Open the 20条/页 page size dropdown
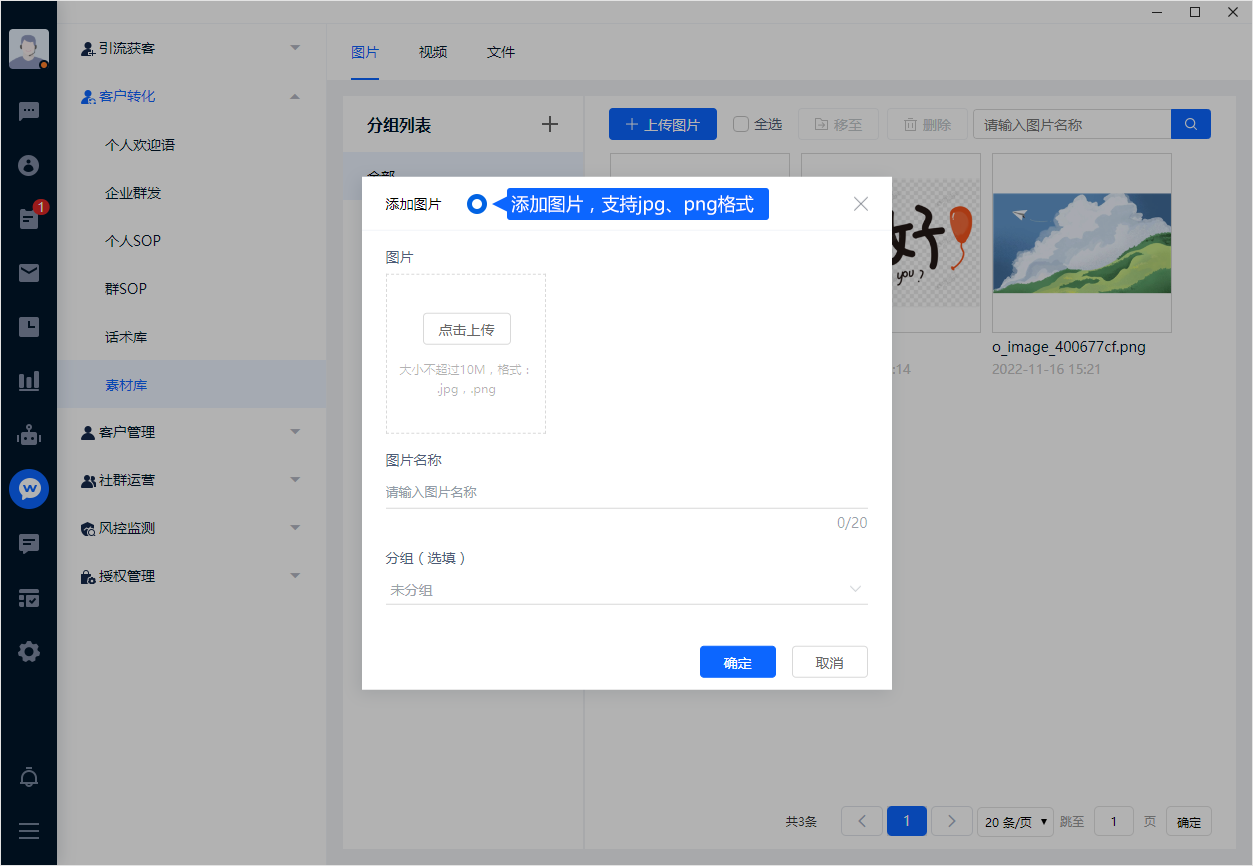Screen dimensions: 1253x866 1015,822
